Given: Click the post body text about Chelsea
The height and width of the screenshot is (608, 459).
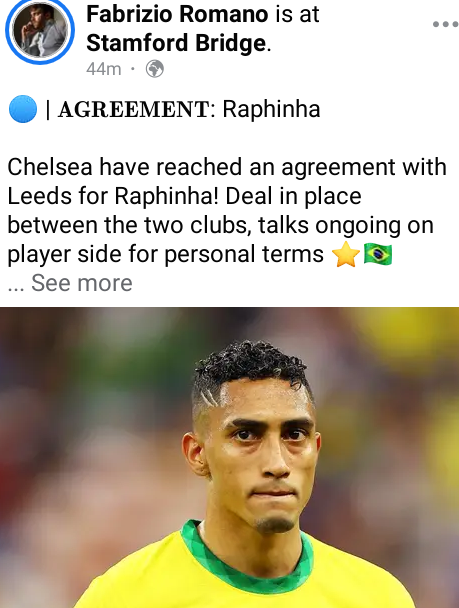Looking at the screenshot, I should (x=227, y=211).
